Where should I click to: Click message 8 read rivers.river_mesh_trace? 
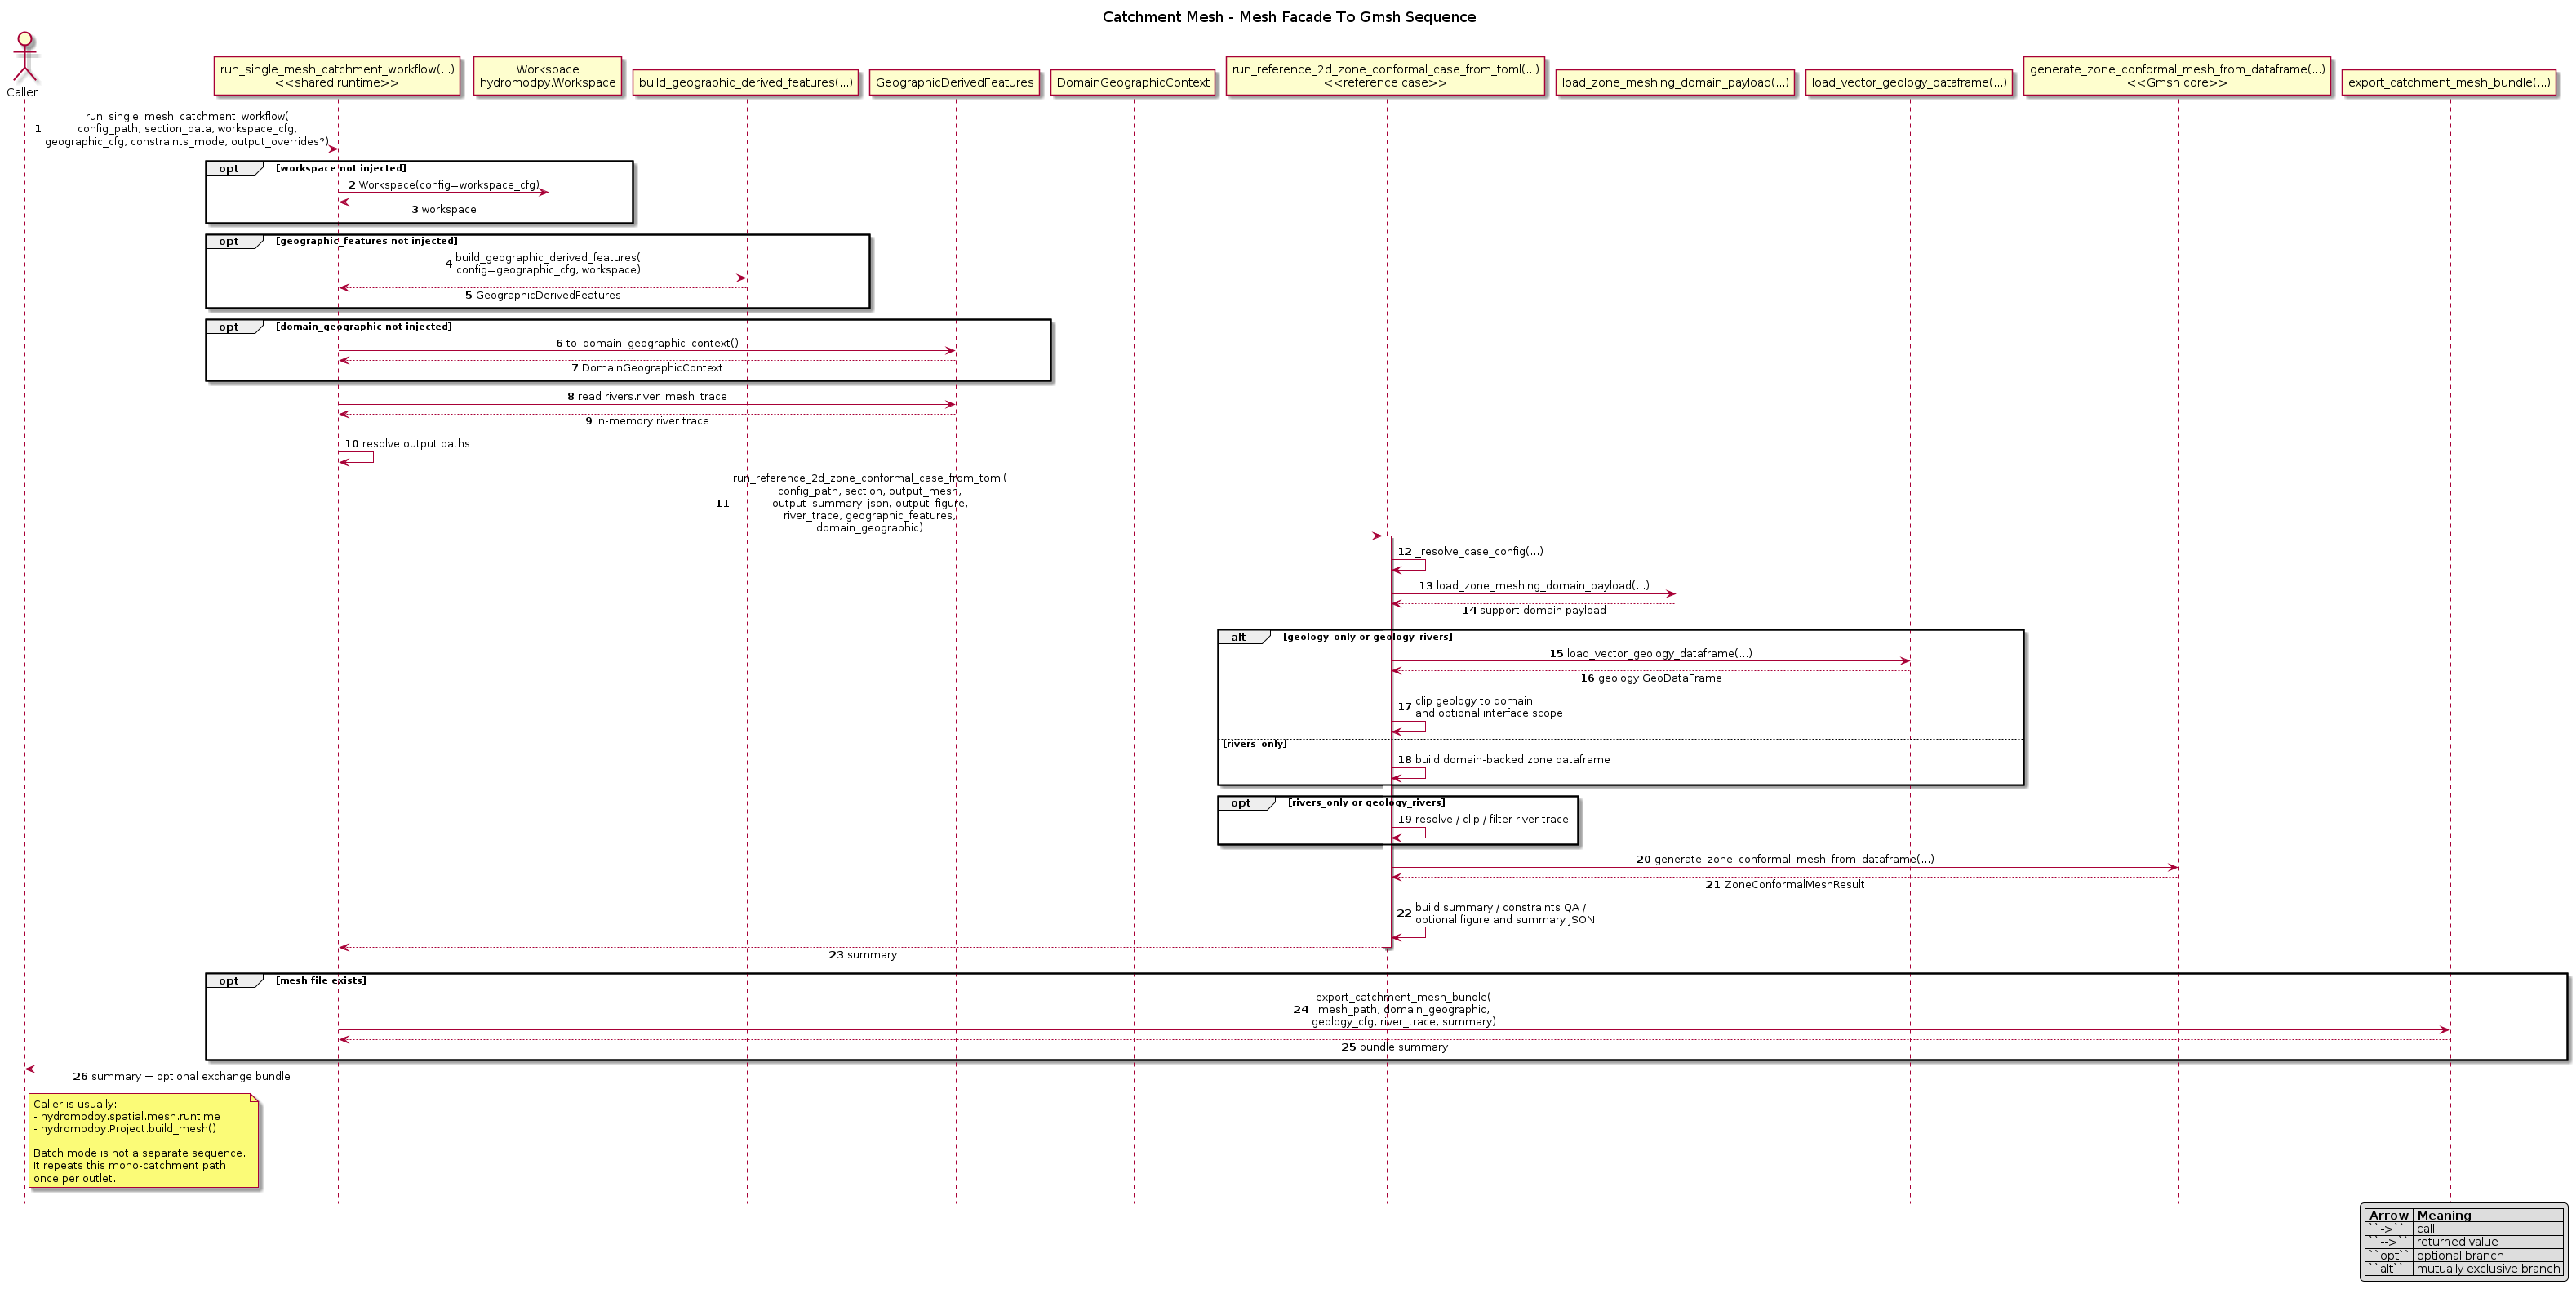[x=647, y=397]
